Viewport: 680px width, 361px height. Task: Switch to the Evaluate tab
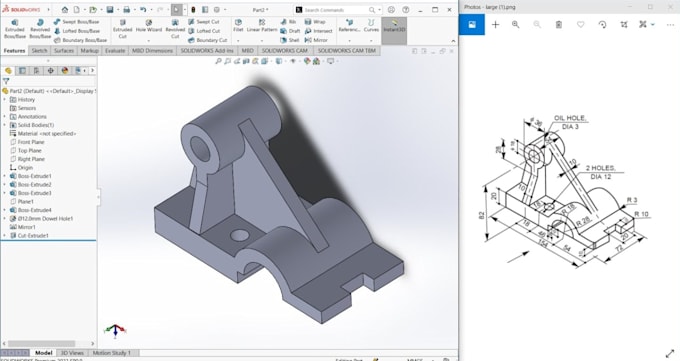click(x=115, y=51)
